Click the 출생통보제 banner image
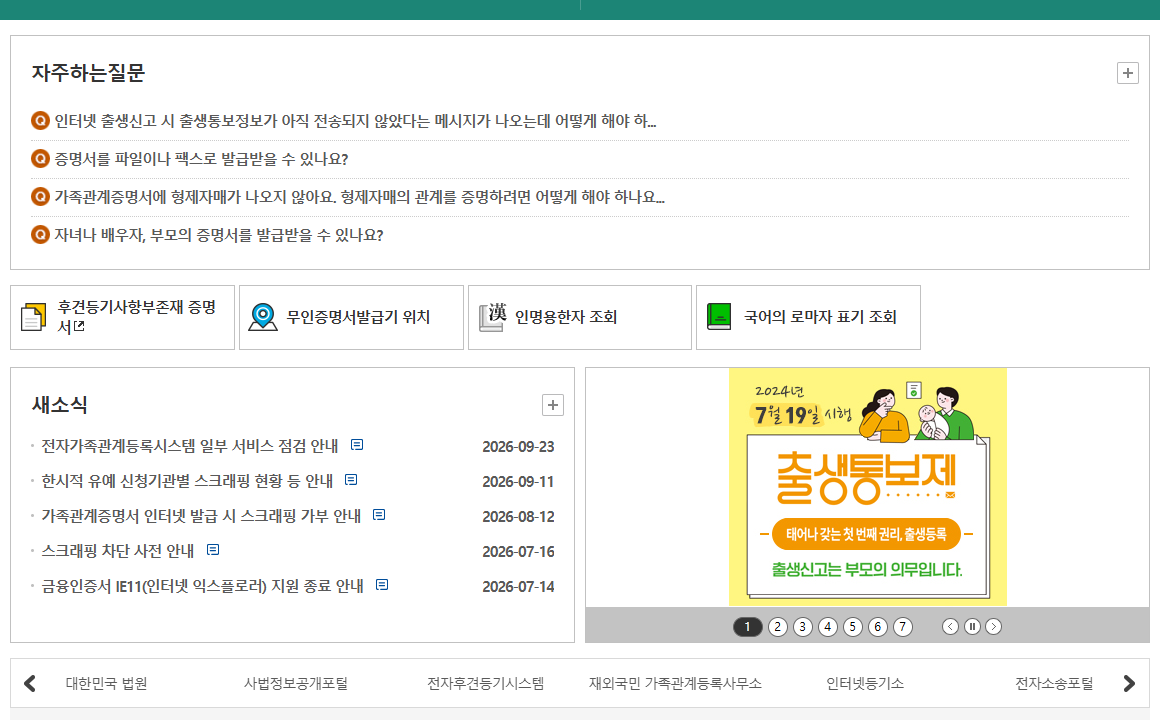This screenshot has width=1160, height=720. click(868, 487)
